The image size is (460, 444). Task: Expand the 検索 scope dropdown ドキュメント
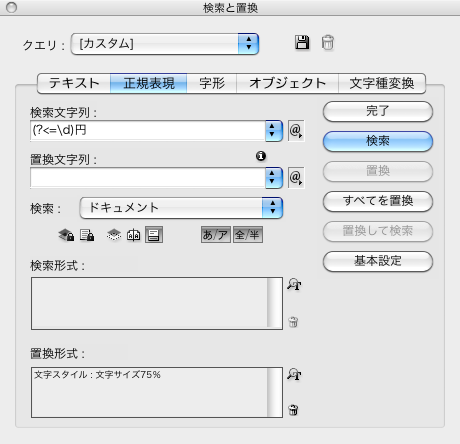click(181, 208)
